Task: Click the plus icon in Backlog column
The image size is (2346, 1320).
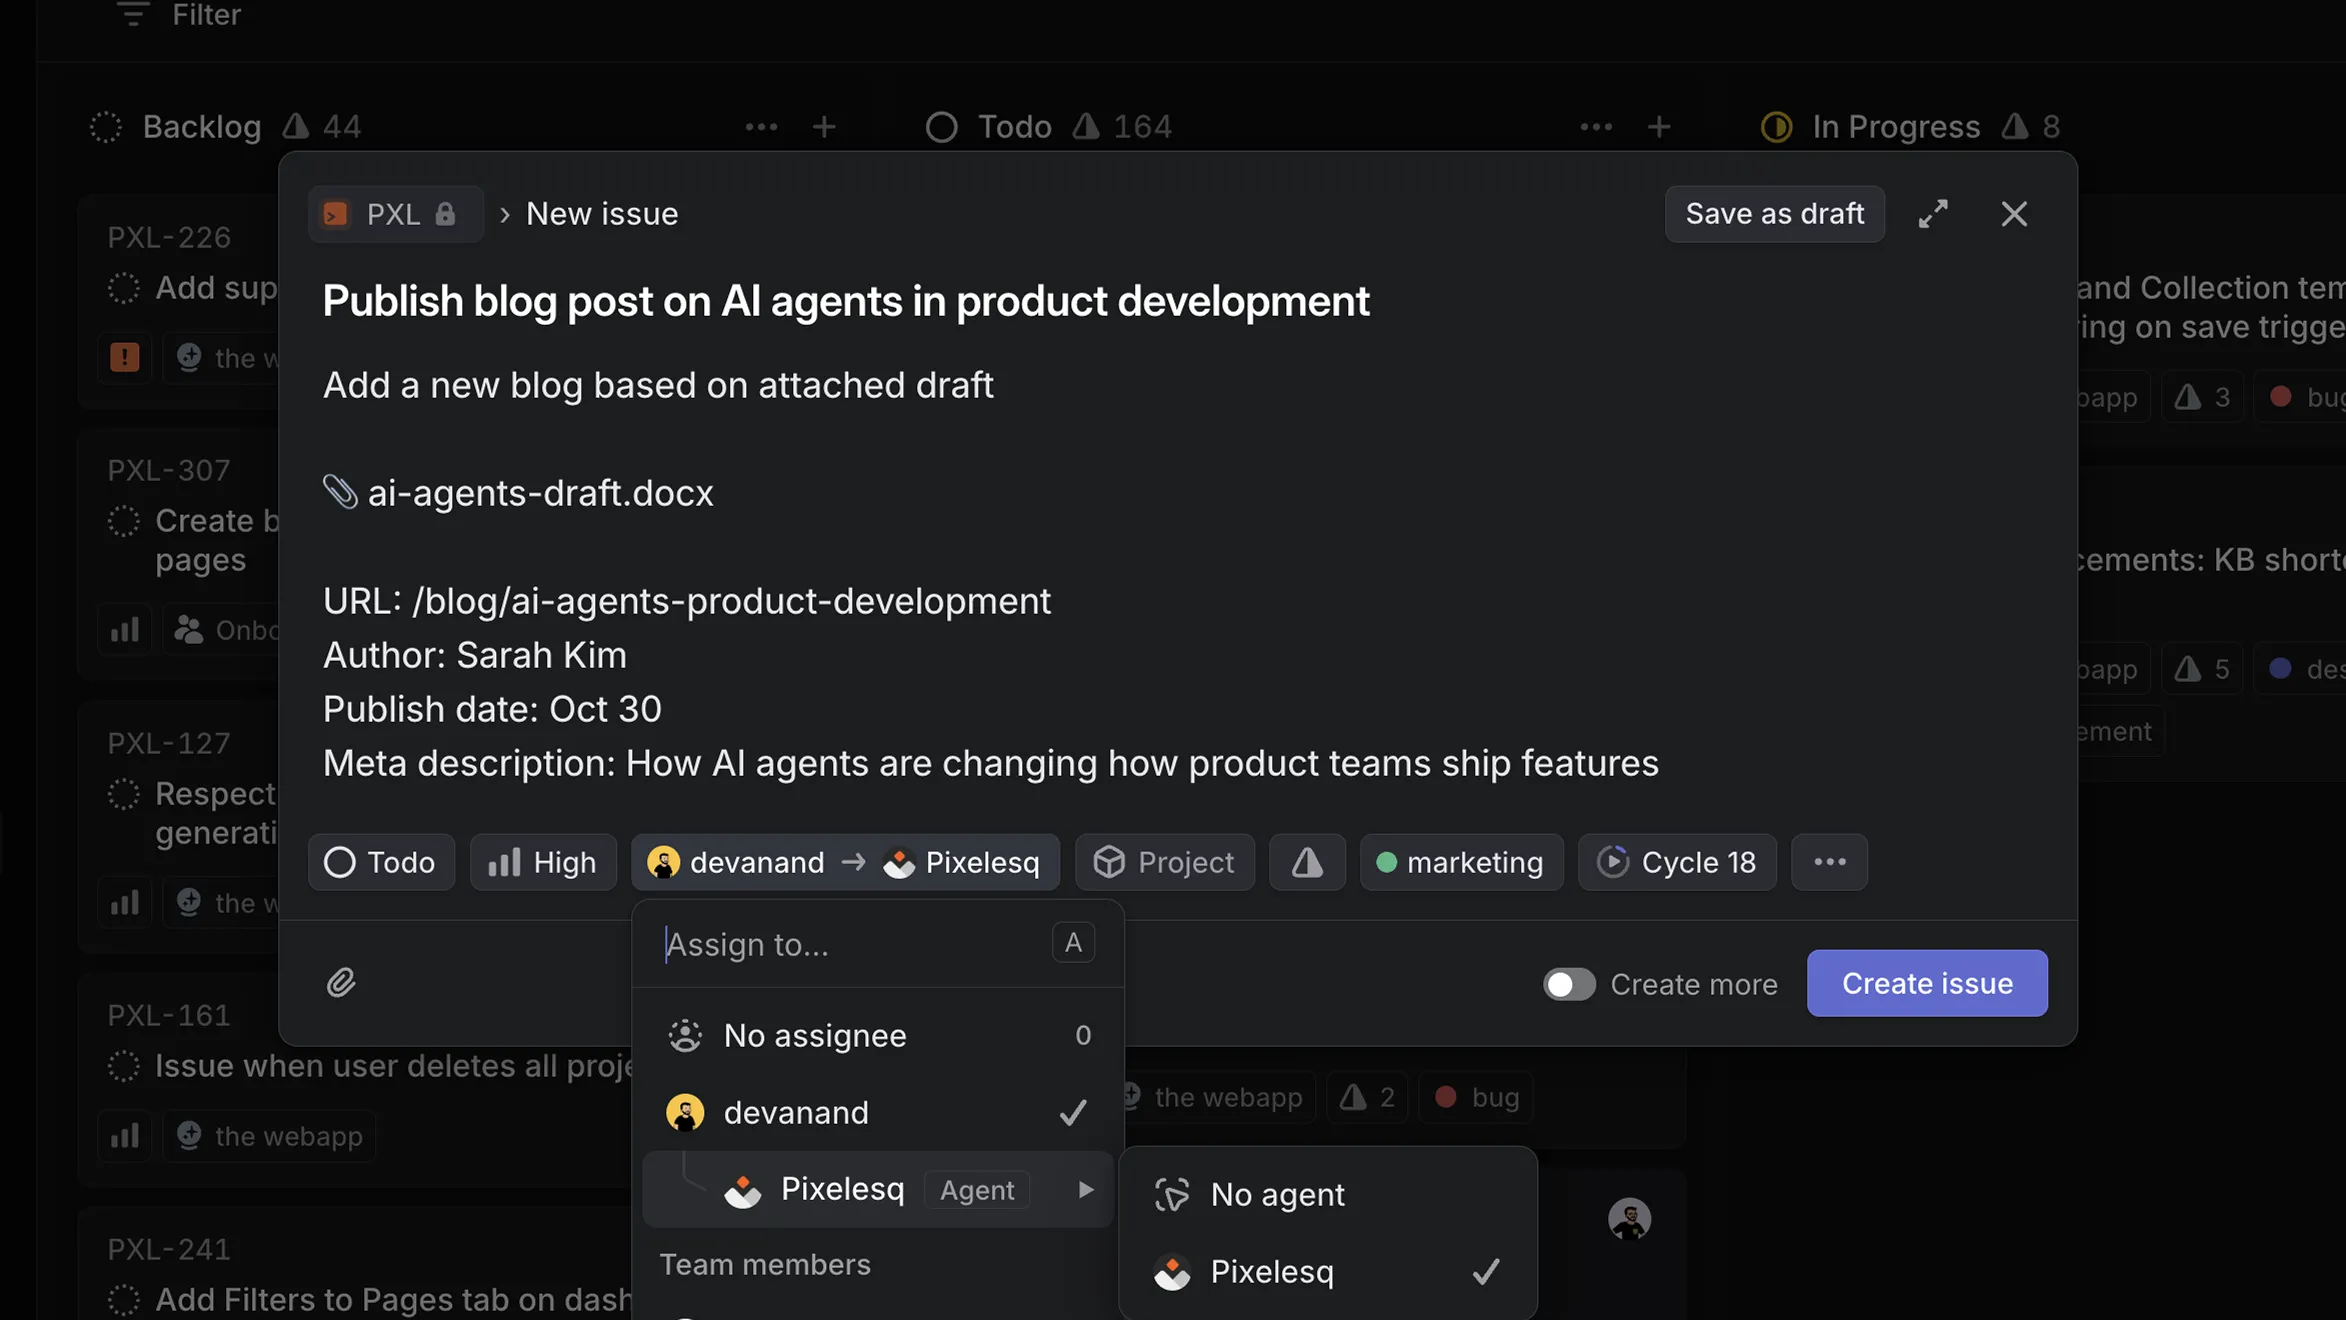Action: point(824,127)
